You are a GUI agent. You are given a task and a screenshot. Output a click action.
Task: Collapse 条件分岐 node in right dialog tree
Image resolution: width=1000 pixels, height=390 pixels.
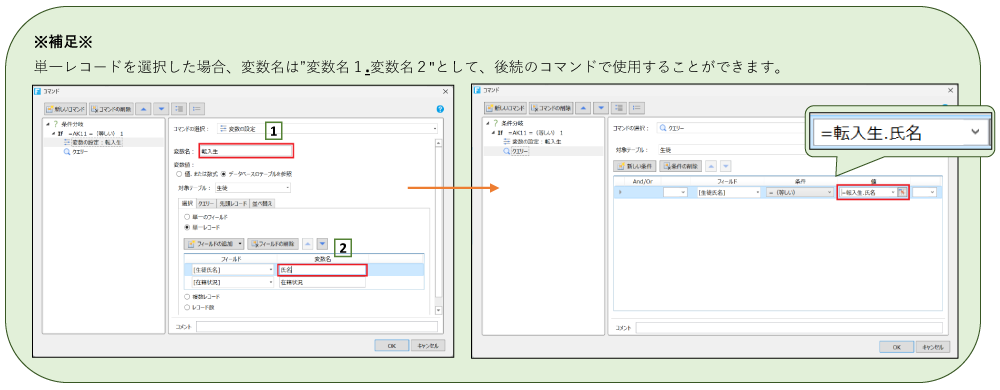[x=488, y=124]
